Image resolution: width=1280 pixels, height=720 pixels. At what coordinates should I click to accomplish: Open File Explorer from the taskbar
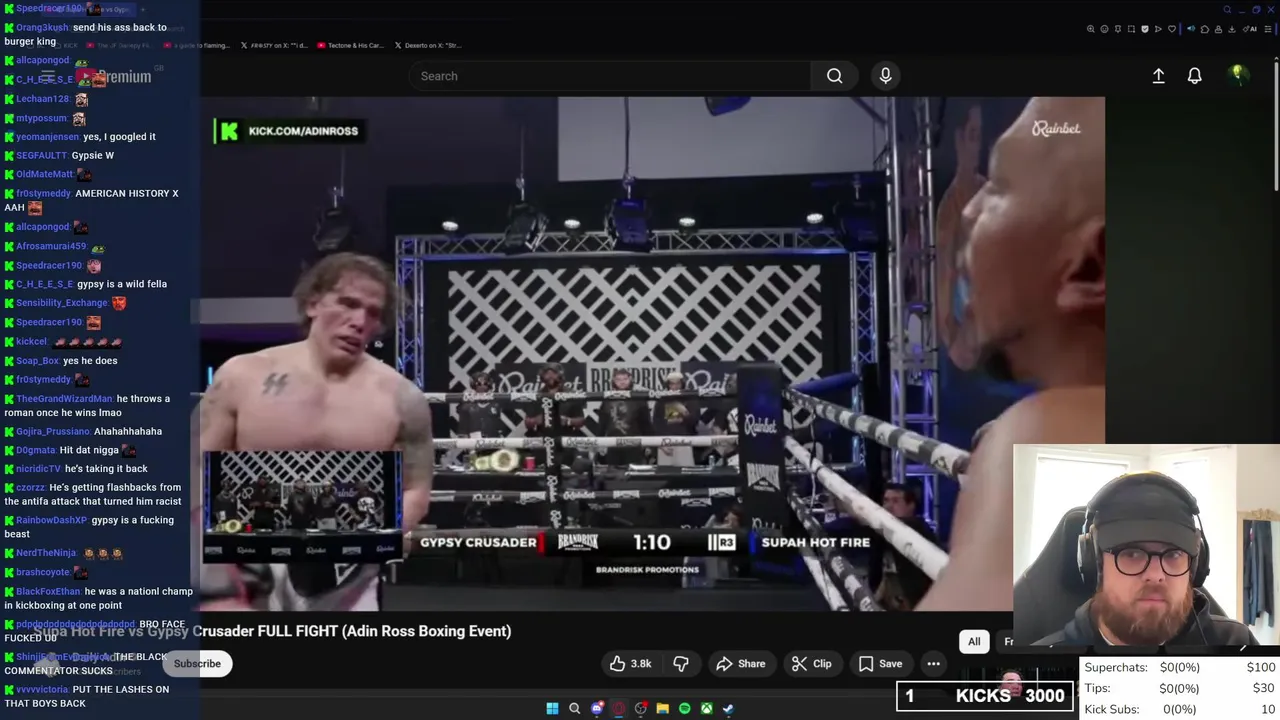(x=662, y=709)
